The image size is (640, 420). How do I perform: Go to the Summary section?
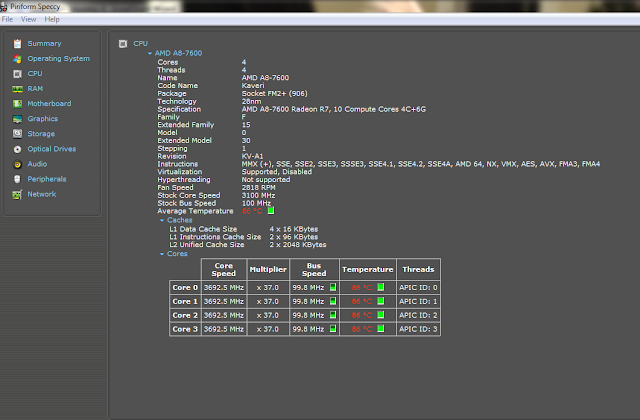click(x=44, y=44)
